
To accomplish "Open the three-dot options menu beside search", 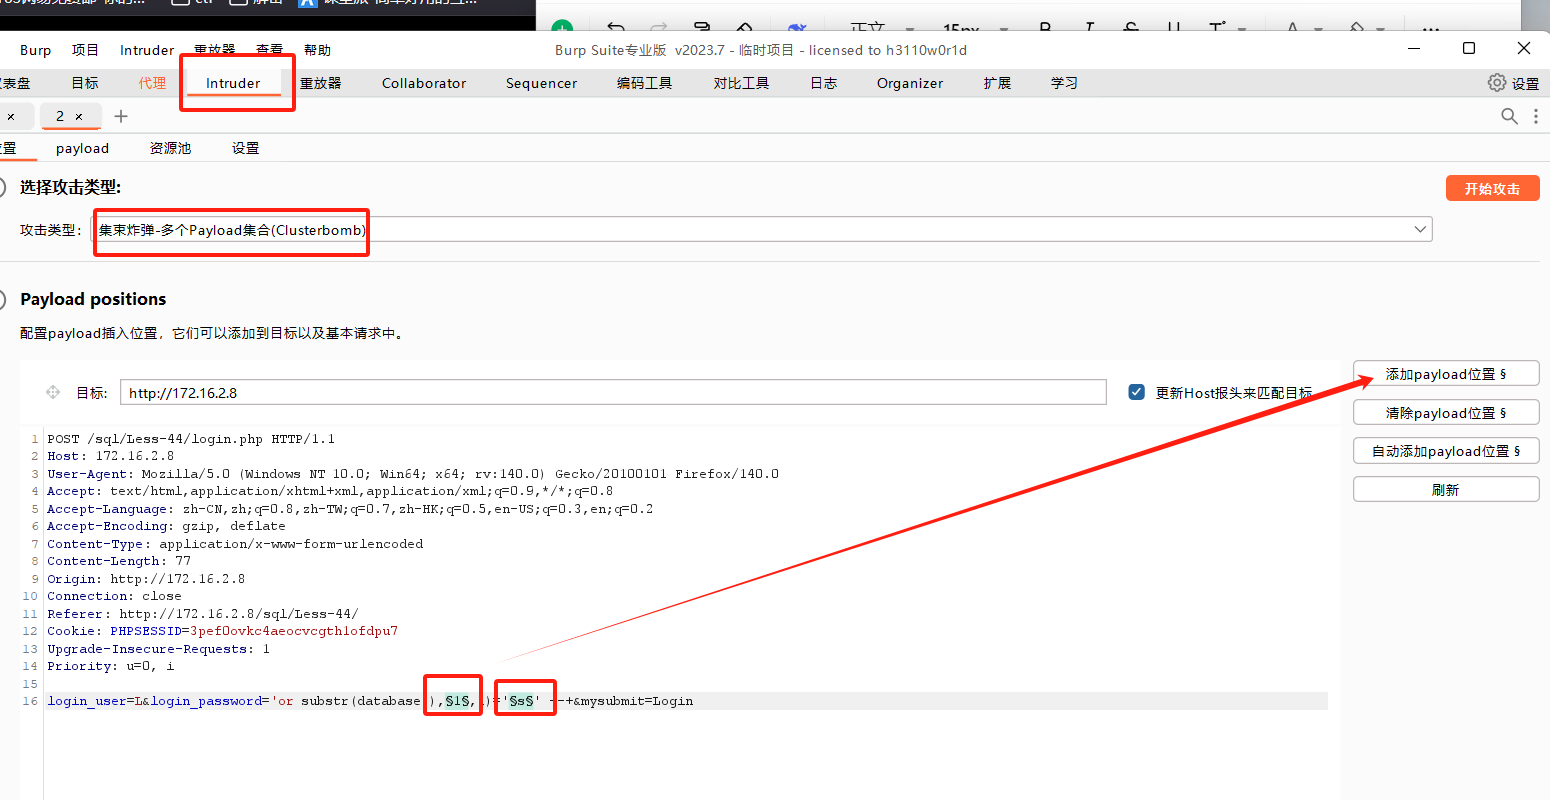I will pos(1536,116).
